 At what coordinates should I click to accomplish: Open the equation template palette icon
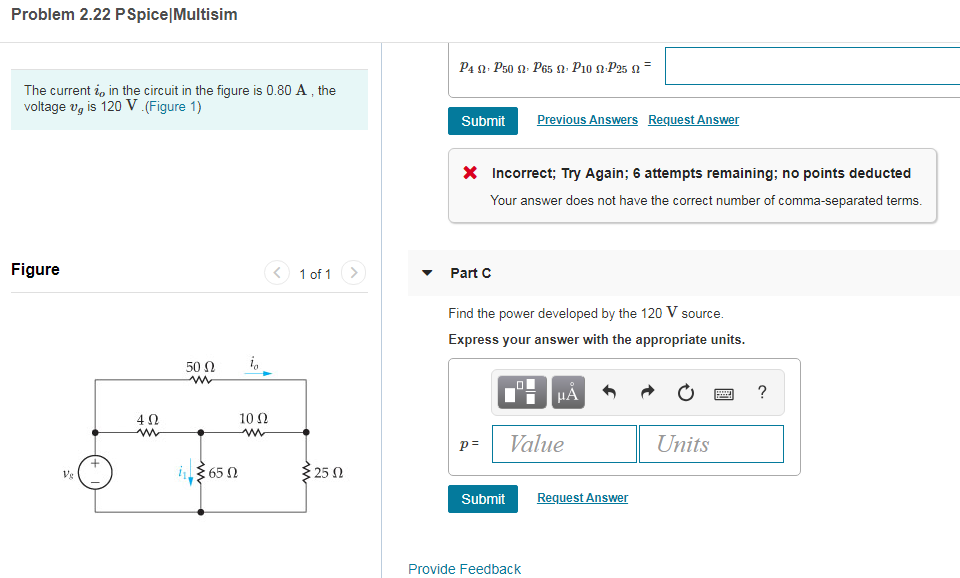(519, 392)
